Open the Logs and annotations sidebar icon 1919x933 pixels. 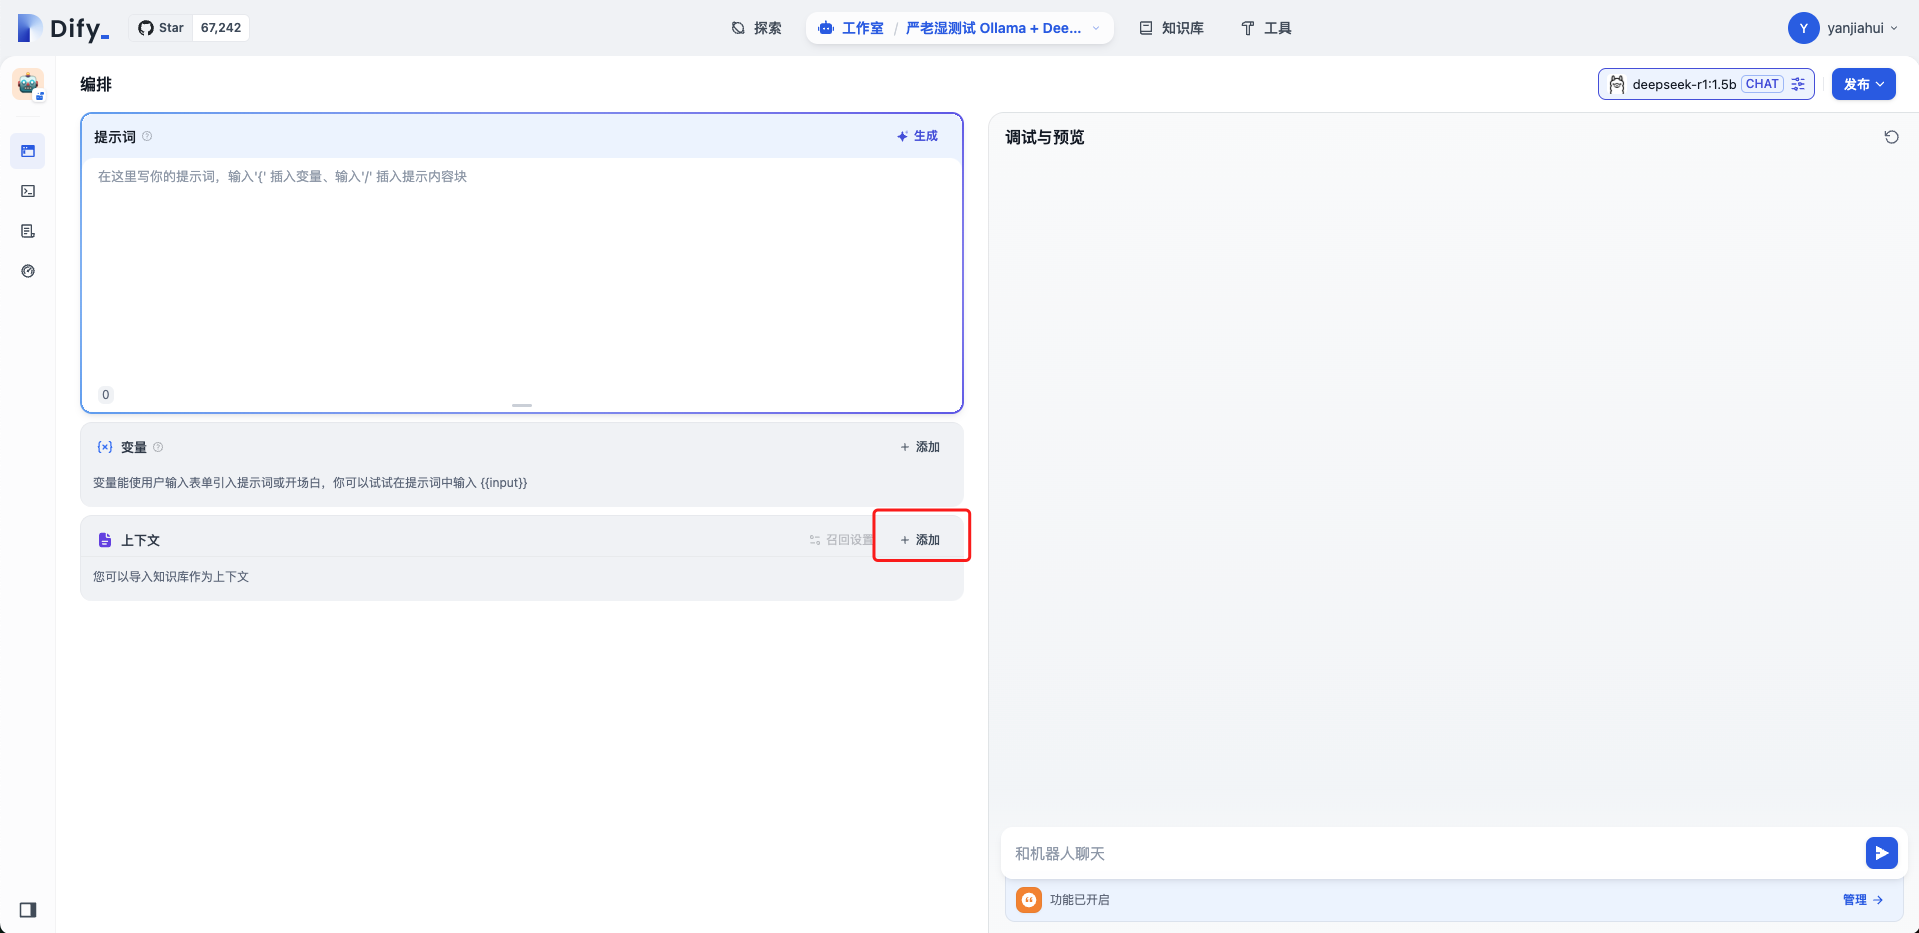[28, 231]
